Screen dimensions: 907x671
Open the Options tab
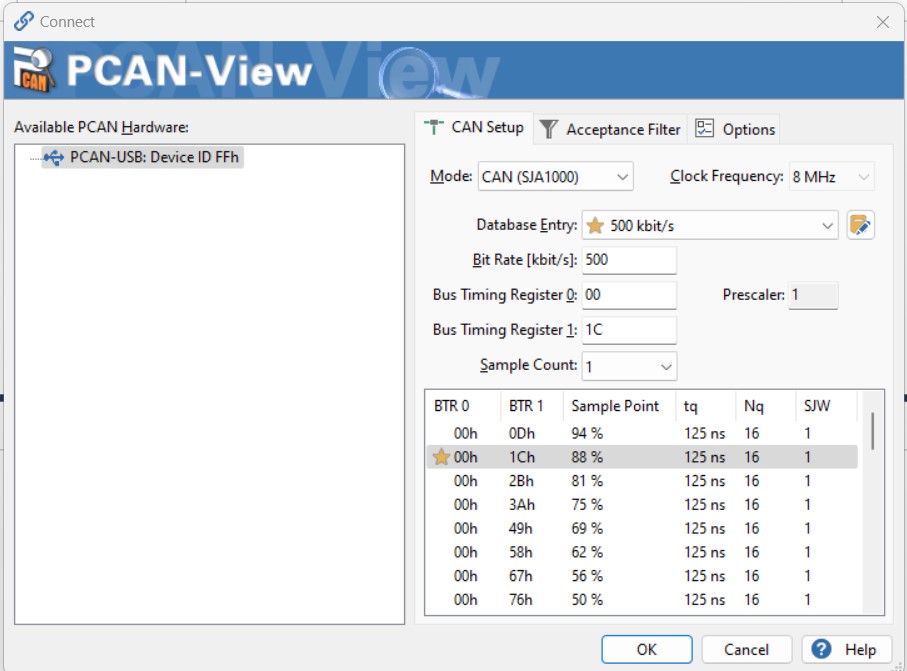point(735,129)
